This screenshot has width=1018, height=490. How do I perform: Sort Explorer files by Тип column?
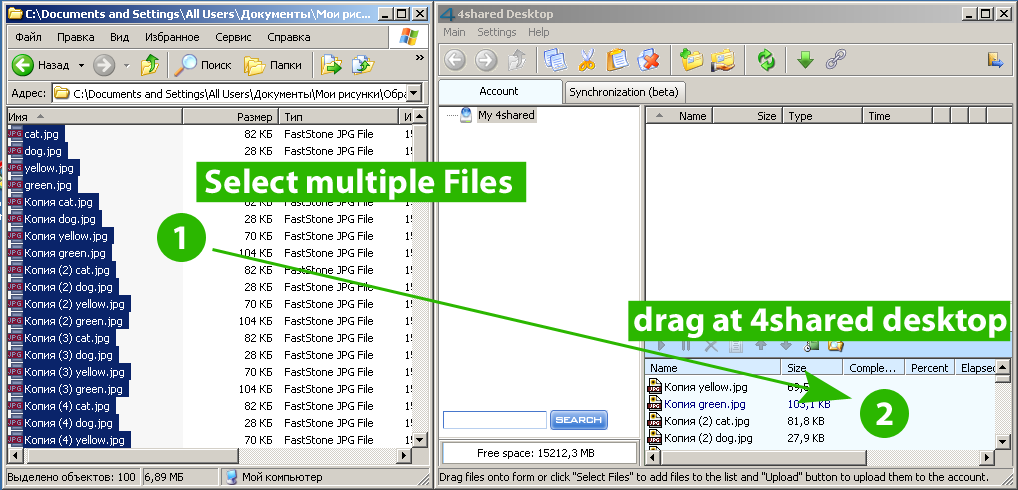pos(338,117)
